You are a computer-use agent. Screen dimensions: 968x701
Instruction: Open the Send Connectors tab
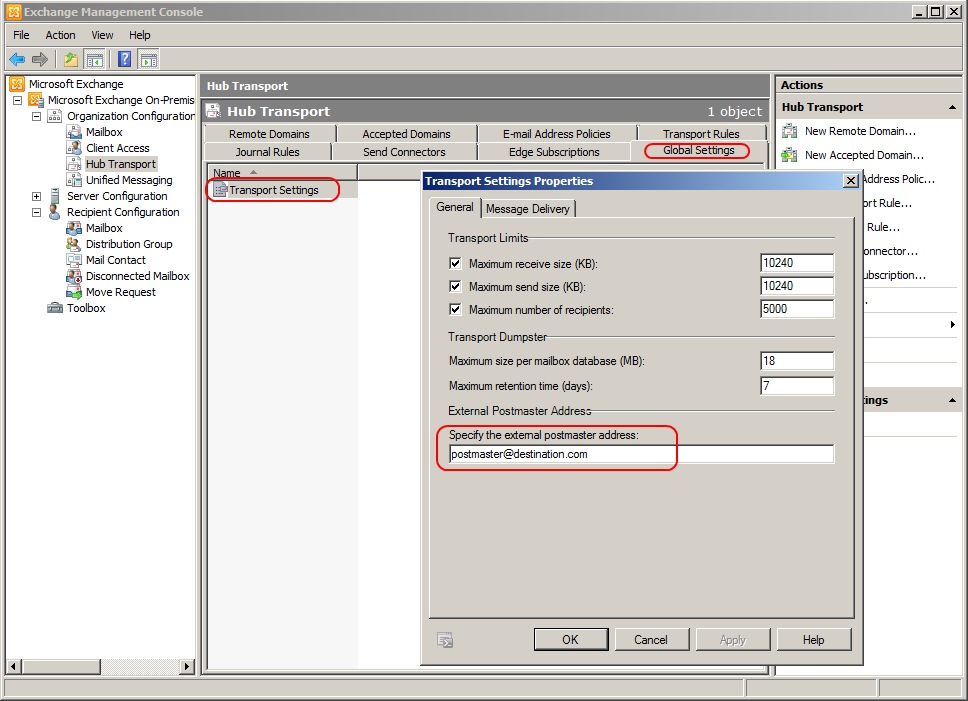(x=404, y=152)
